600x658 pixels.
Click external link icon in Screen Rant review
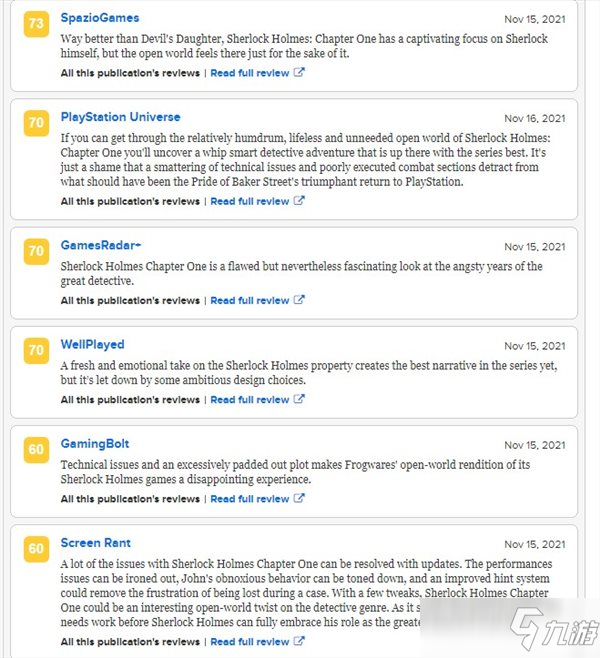click(x=299, y=641)
